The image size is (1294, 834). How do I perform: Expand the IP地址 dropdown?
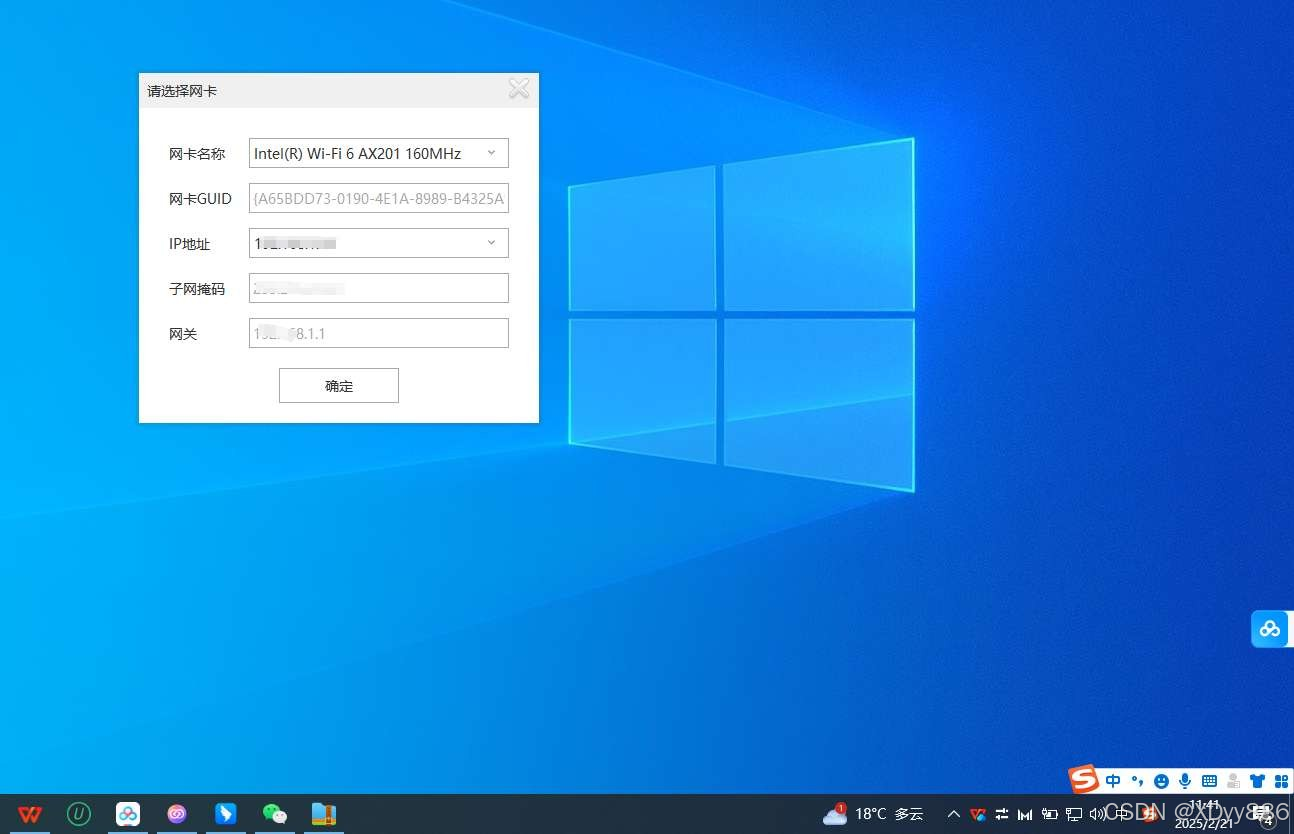(x=491, y=243)
